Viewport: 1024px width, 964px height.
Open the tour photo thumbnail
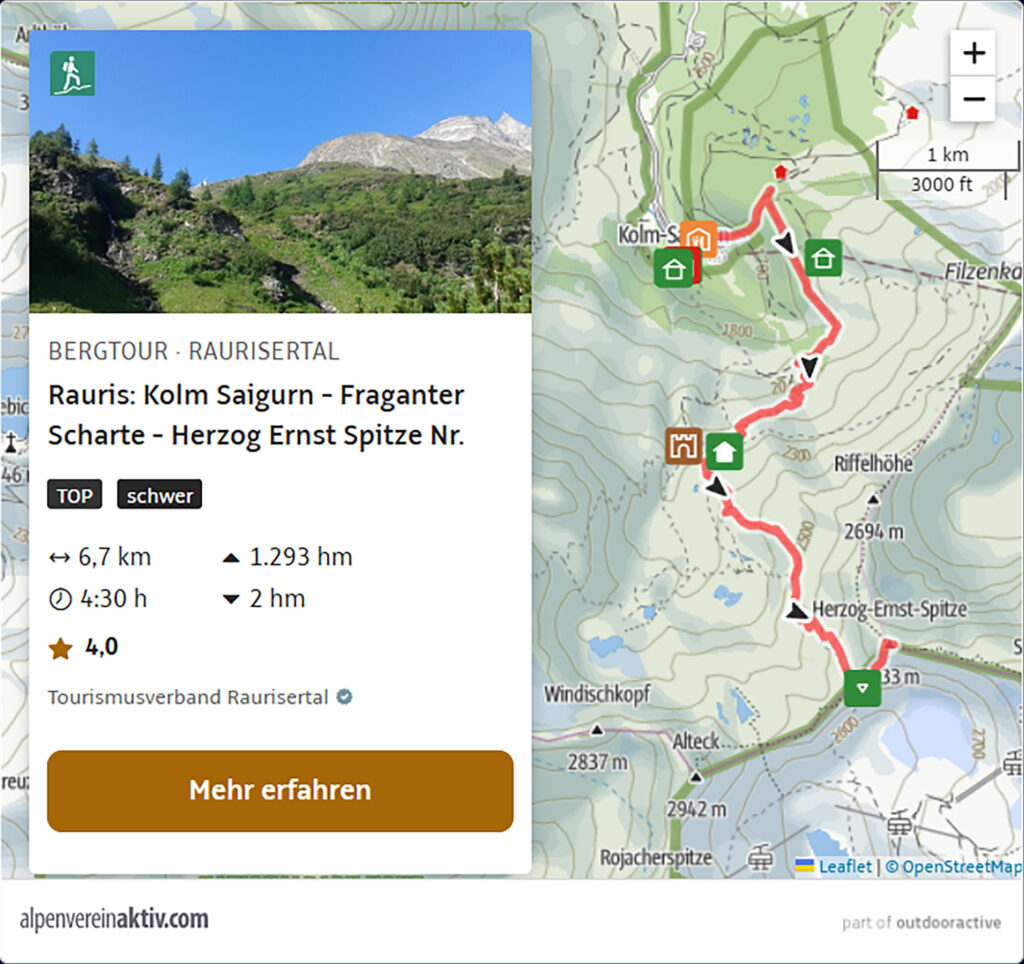[280, 172]
